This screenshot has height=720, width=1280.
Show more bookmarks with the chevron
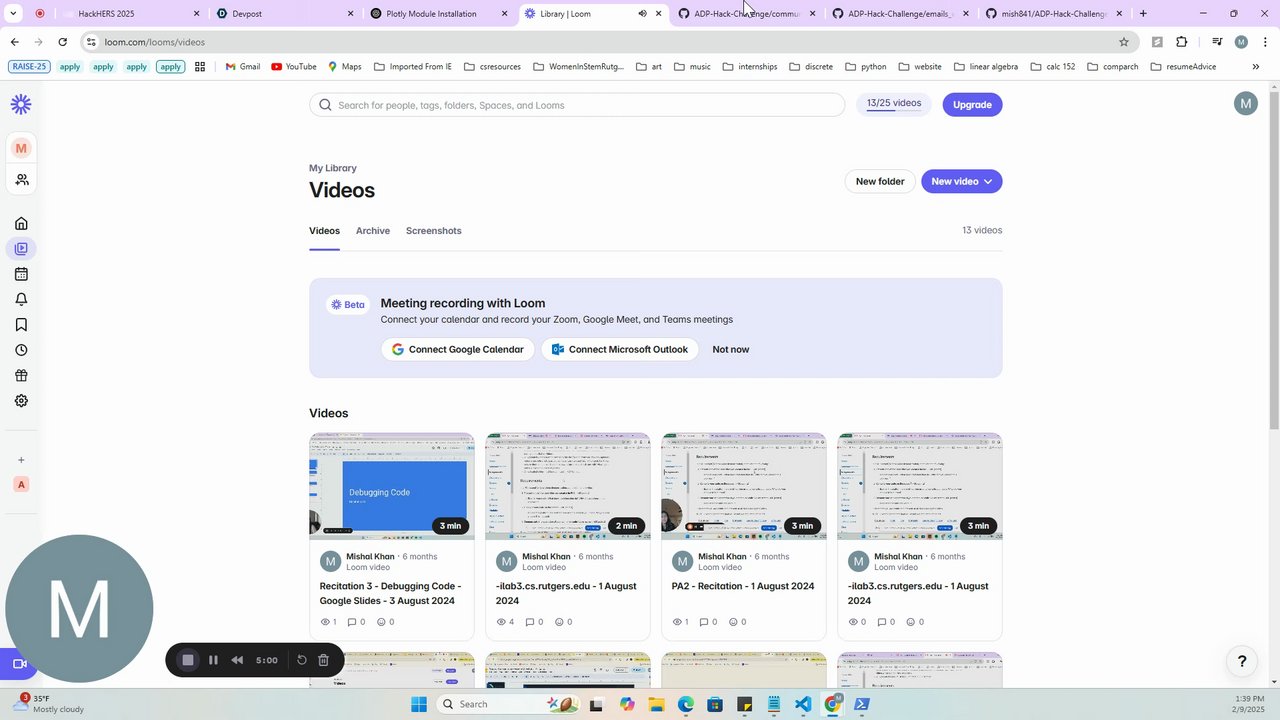1256,67
